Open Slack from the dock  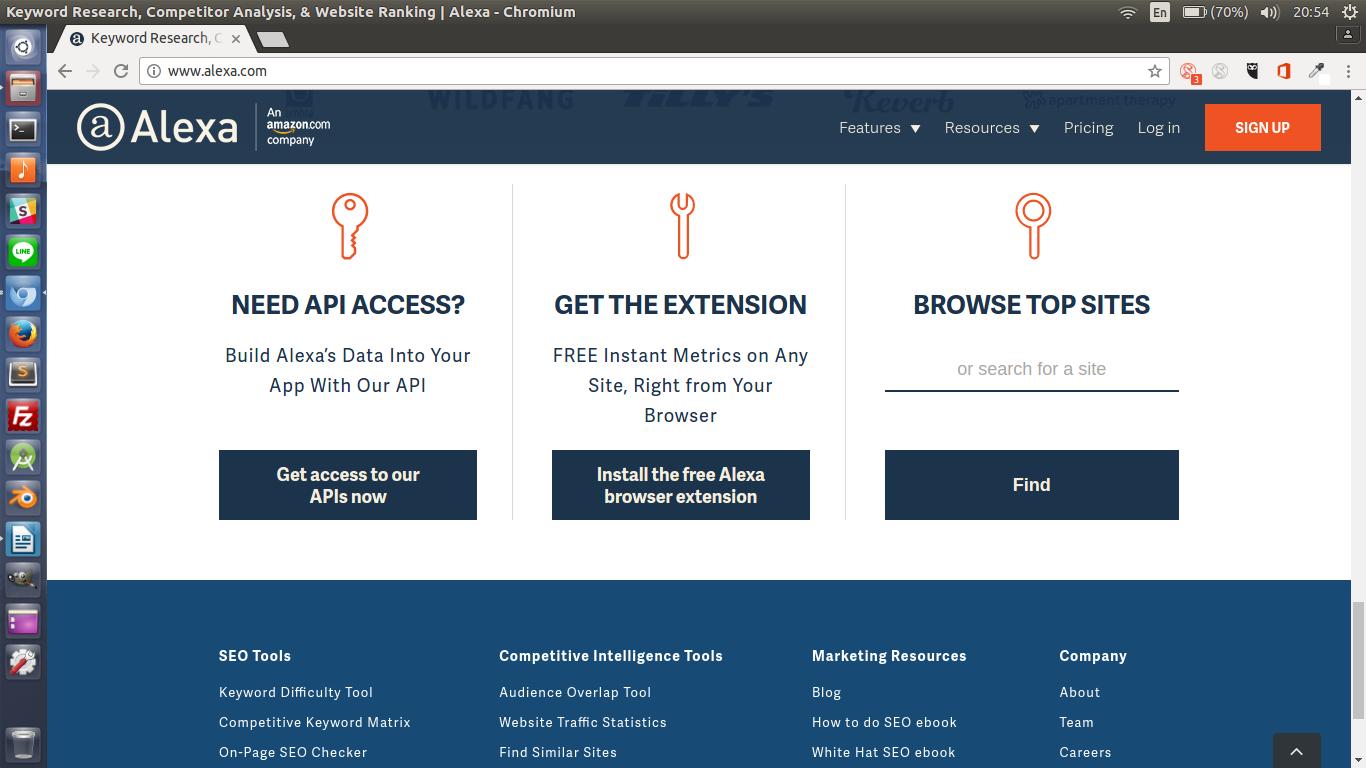click(23, 210)
